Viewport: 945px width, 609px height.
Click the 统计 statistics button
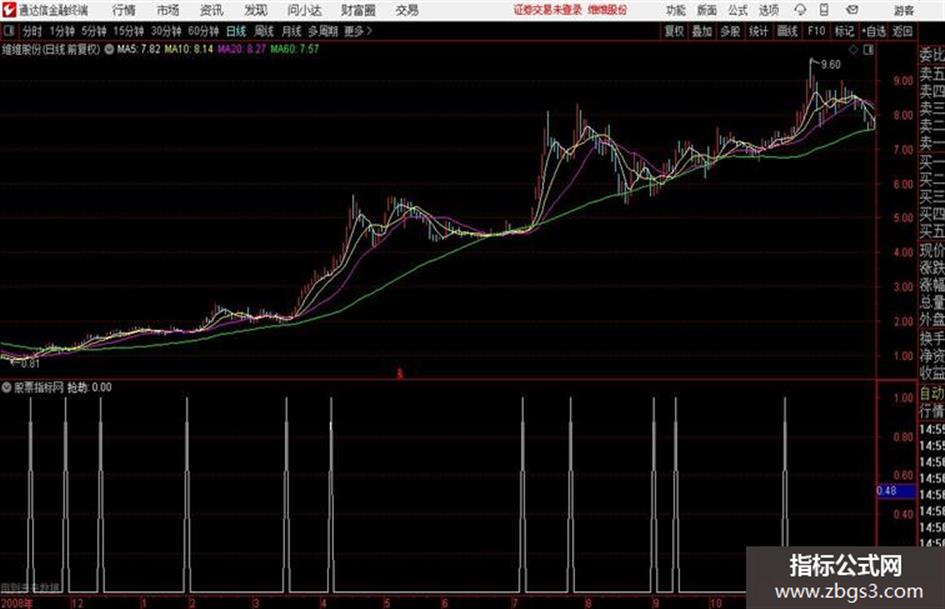tap(758, 31)
